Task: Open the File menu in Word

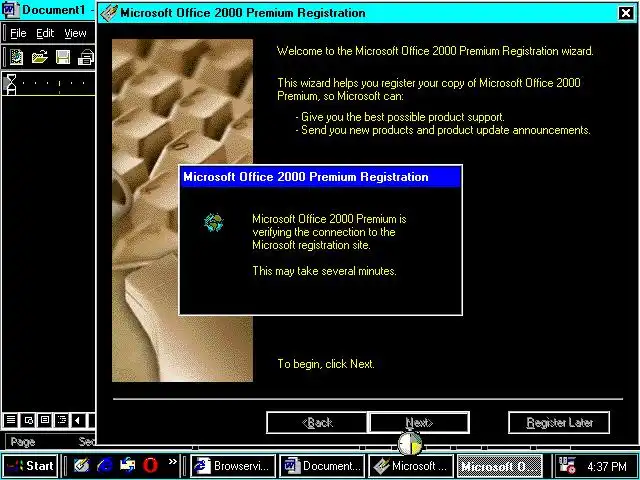Action: point(18,33)
